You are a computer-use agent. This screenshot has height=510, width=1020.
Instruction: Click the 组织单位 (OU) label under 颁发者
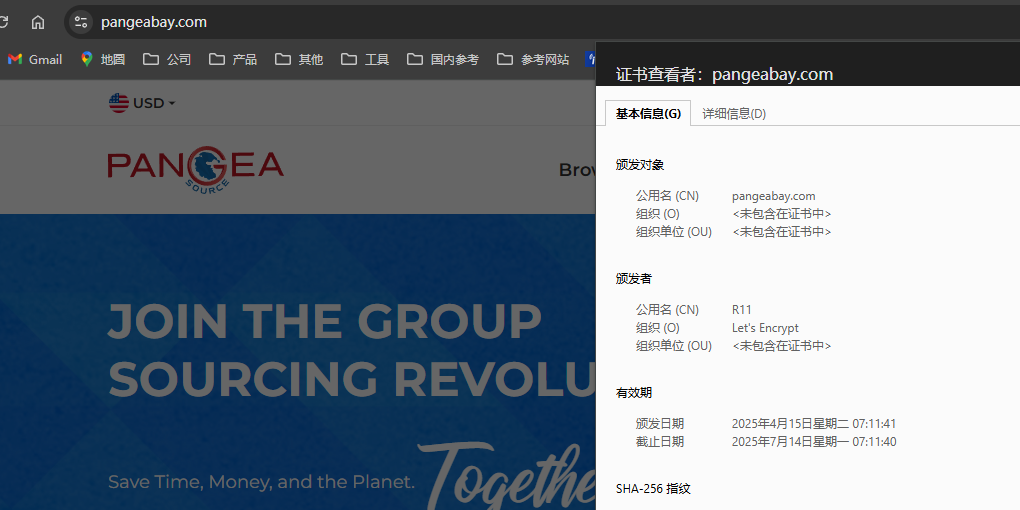(x=673, y=346)
